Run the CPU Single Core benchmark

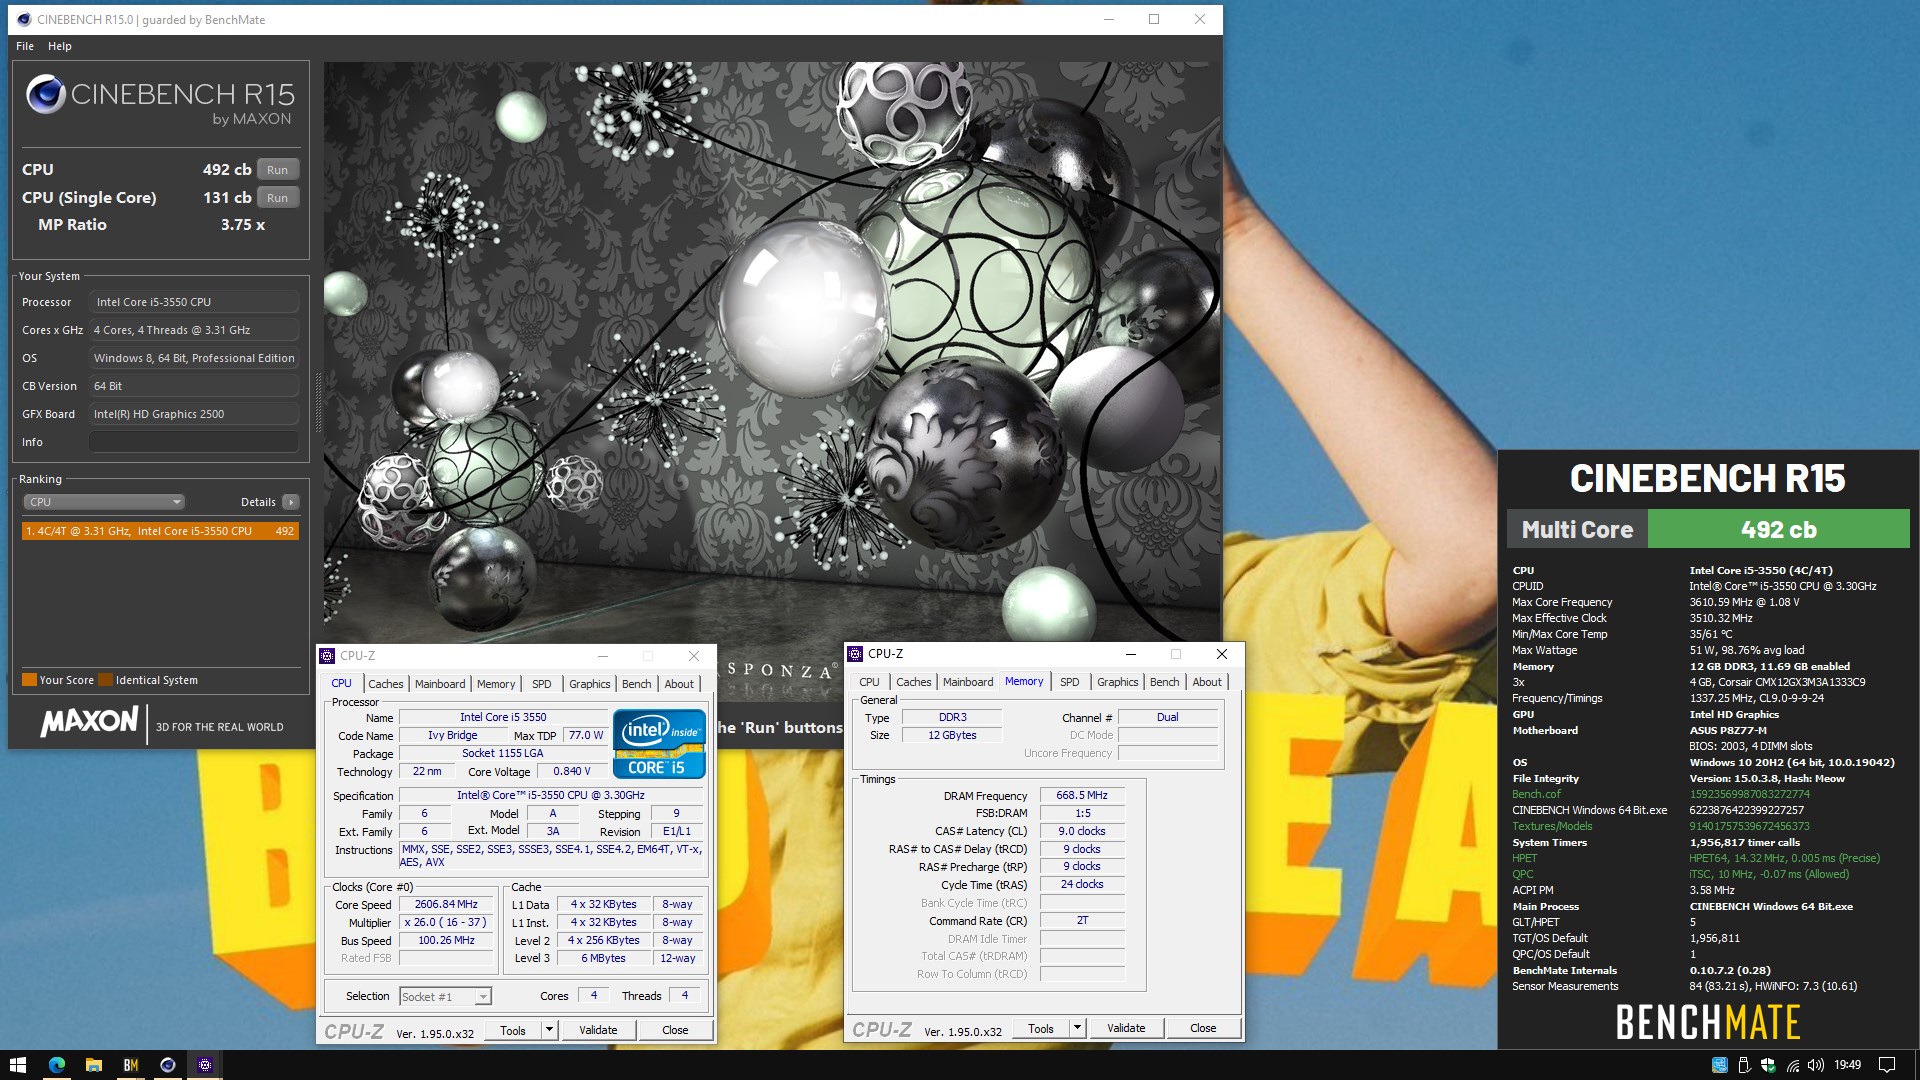pyautogui.click(x=278, y=198)
